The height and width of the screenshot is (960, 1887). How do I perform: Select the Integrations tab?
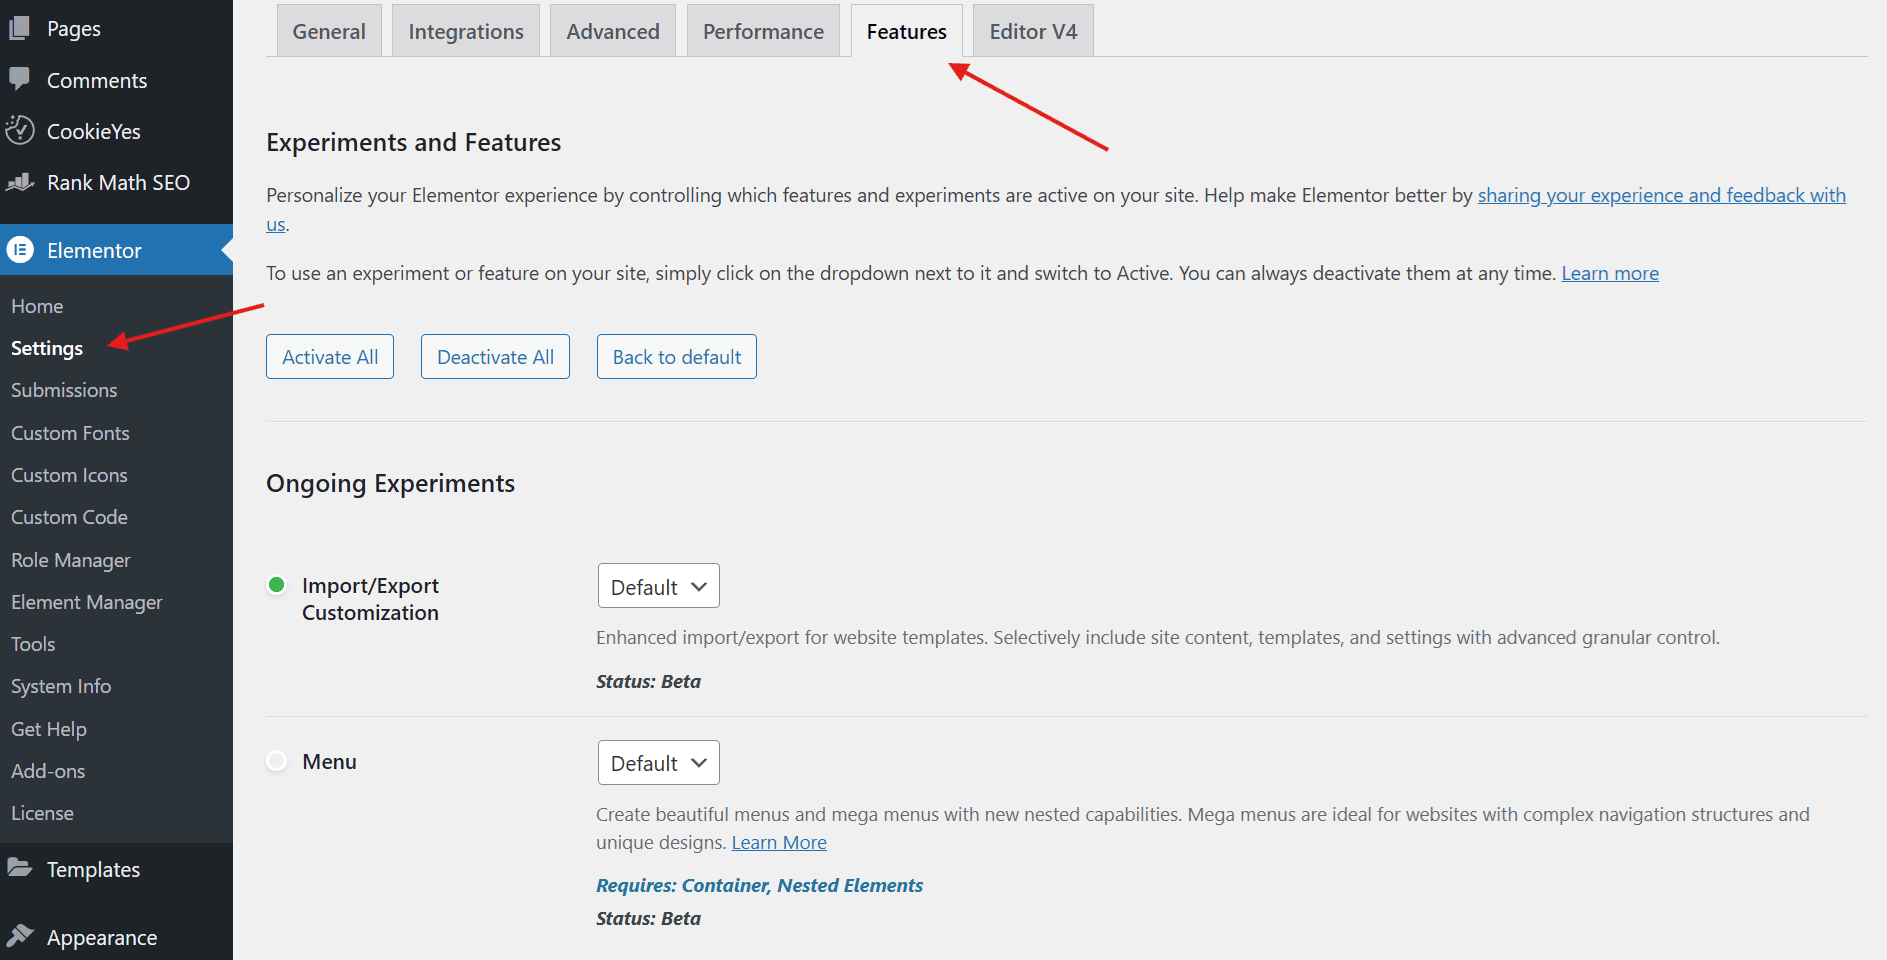click(465, 30)
